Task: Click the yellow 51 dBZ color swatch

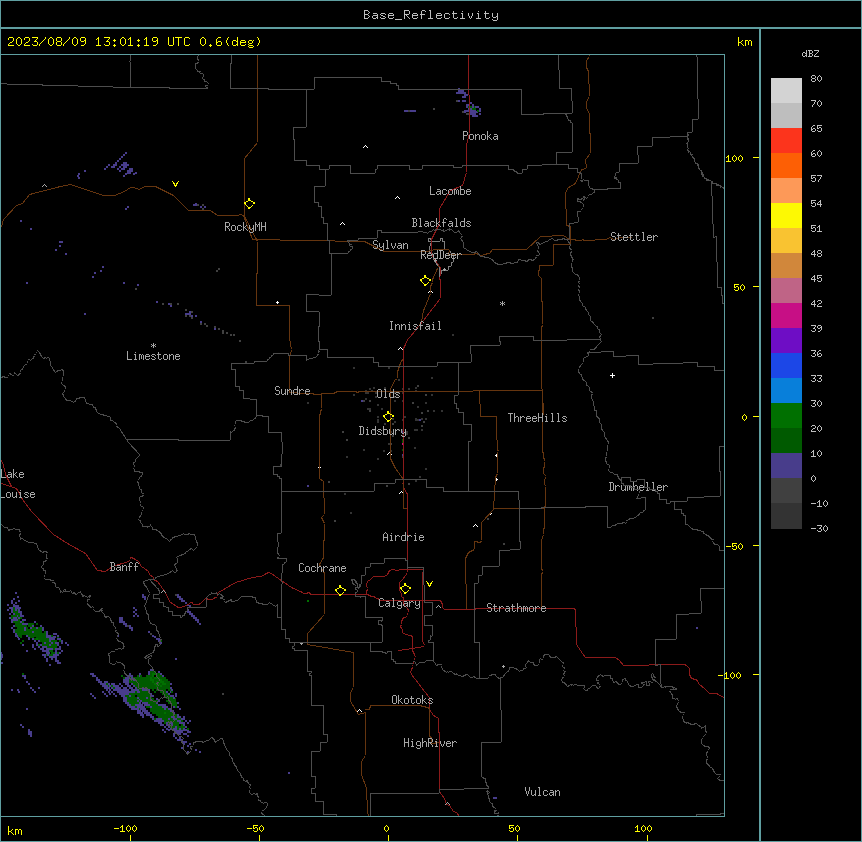Action: [x=786, y=215]
